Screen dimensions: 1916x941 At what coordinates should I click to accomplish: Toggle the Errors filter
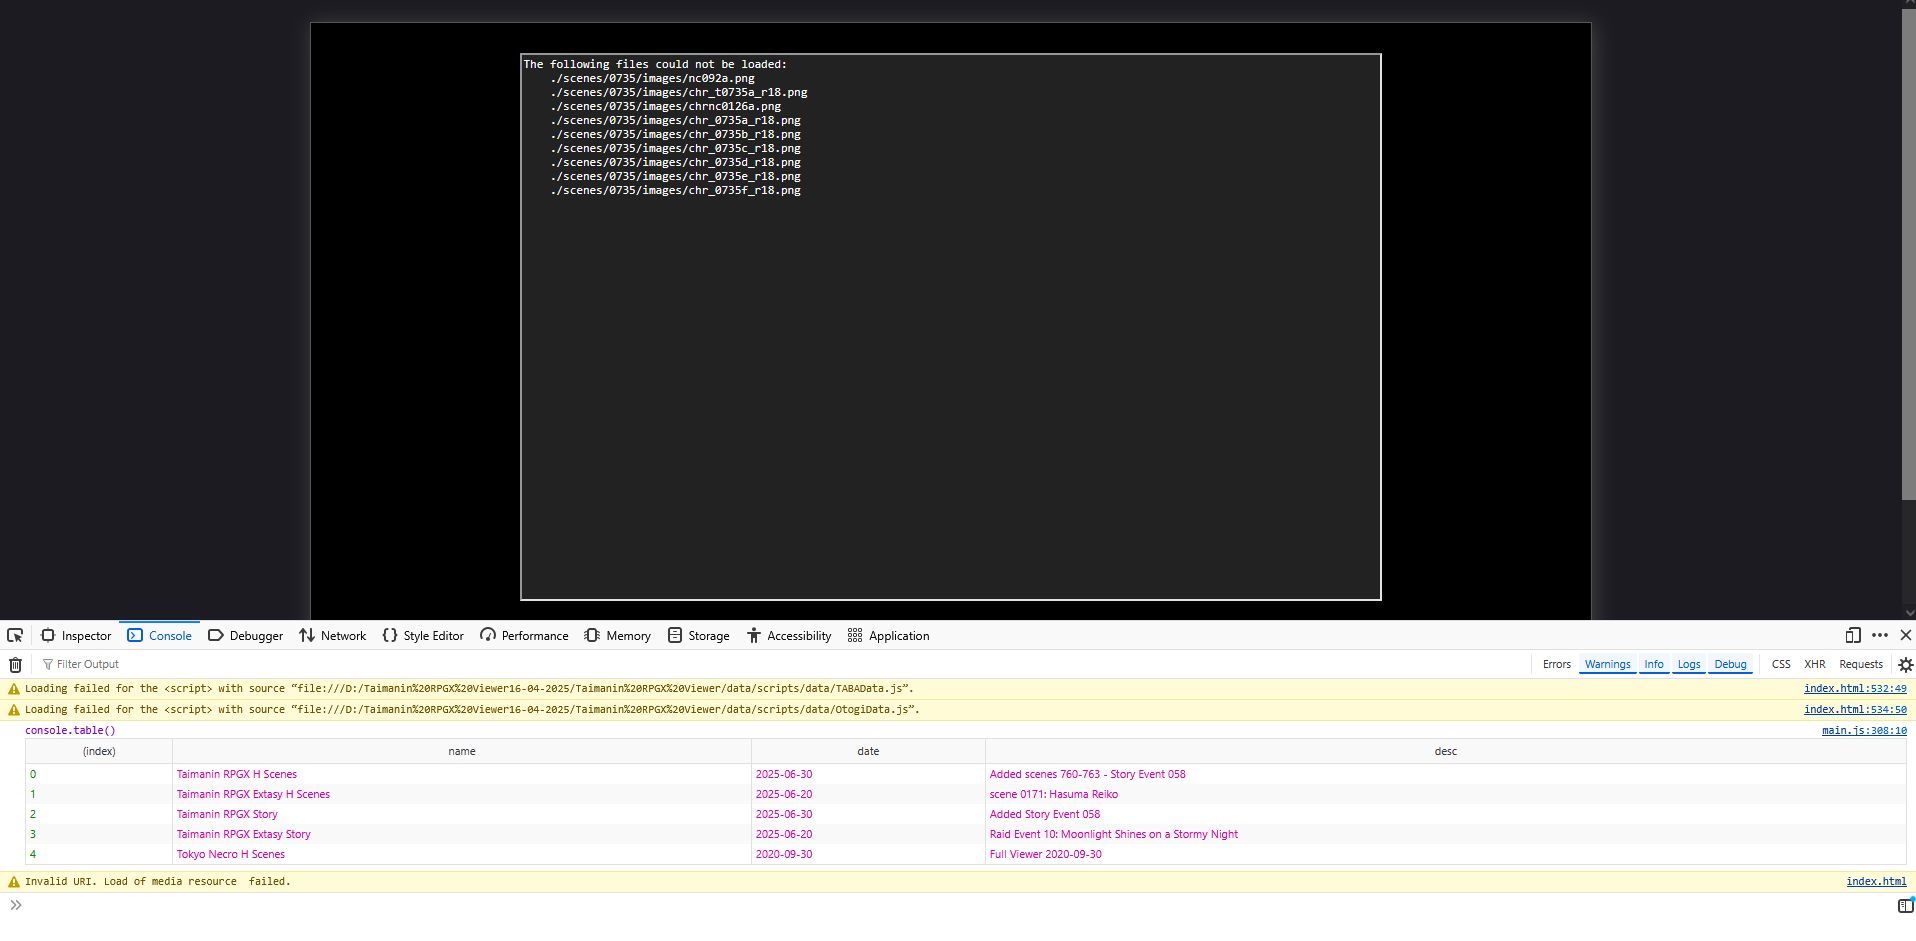click(1557, 665)
